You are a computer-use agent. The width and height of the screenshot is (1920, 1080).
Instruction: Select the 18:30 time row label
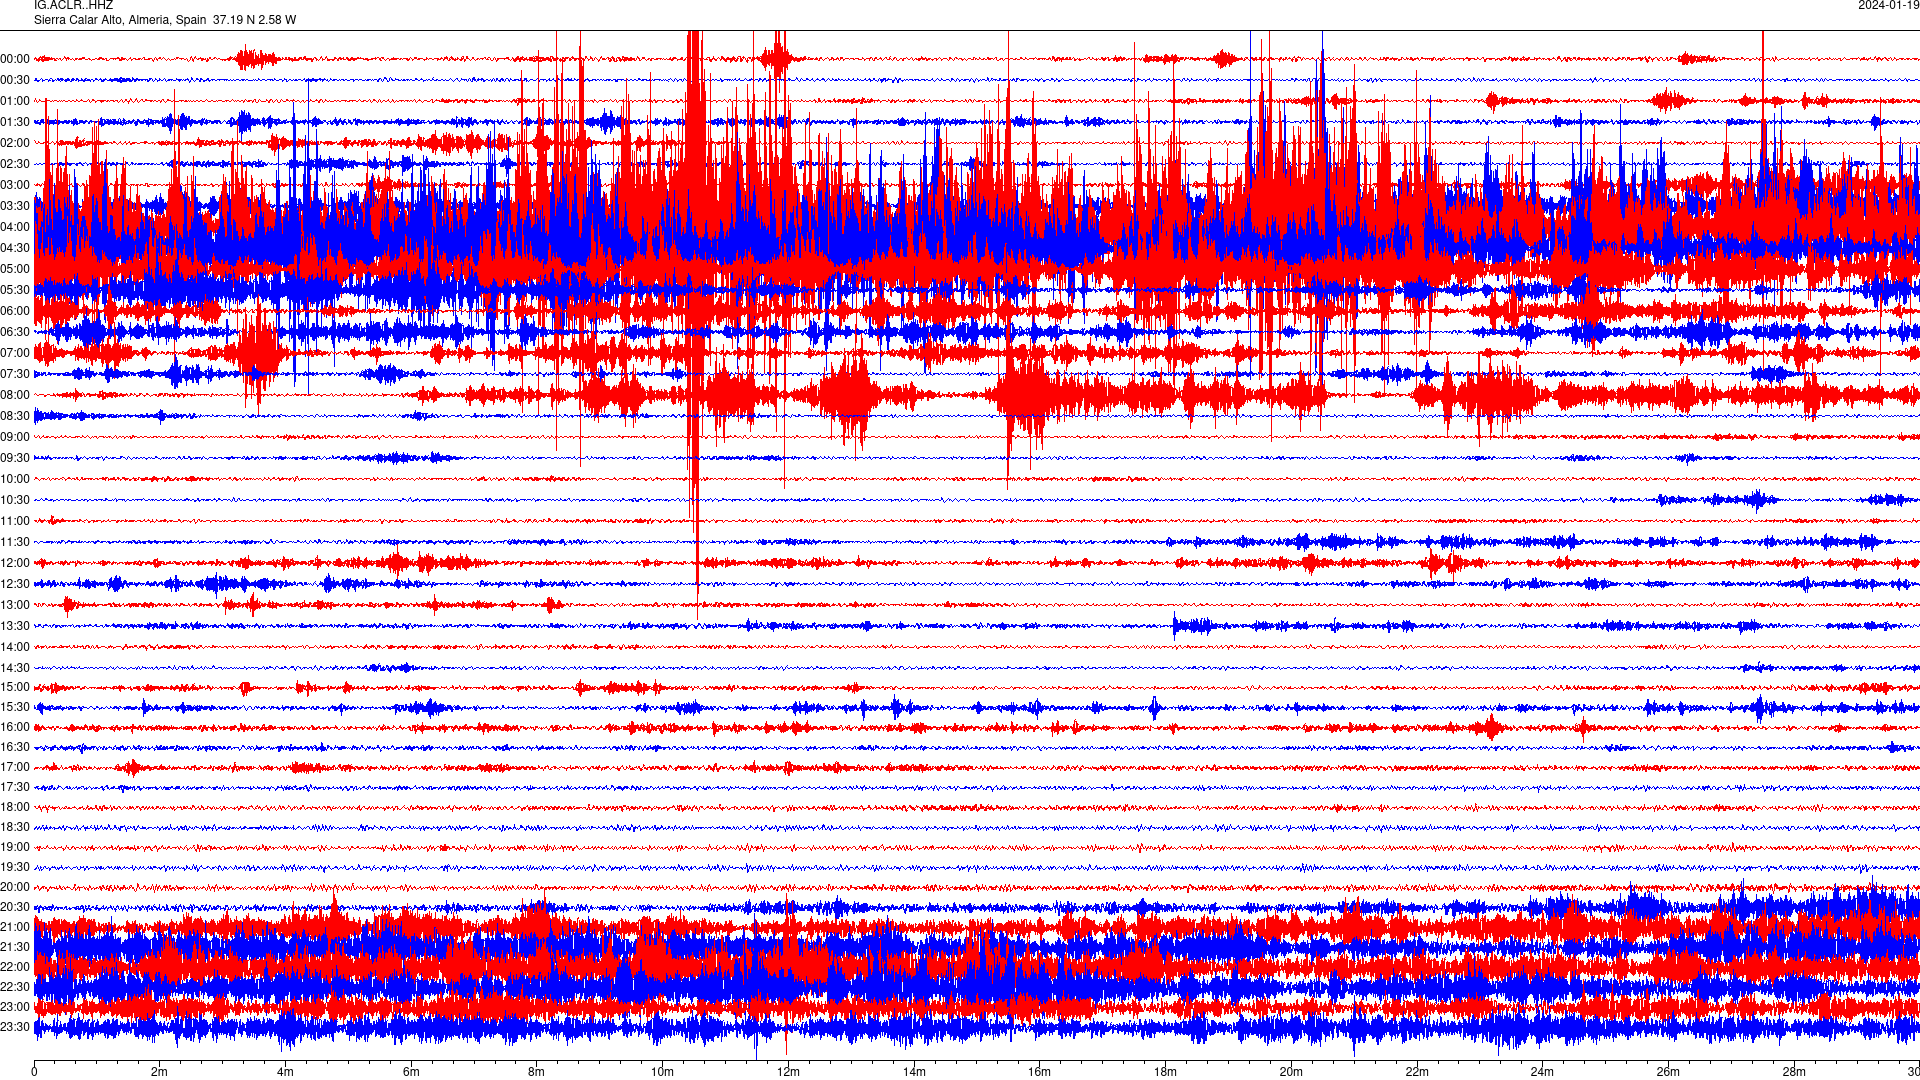click(x=15, y=827)
